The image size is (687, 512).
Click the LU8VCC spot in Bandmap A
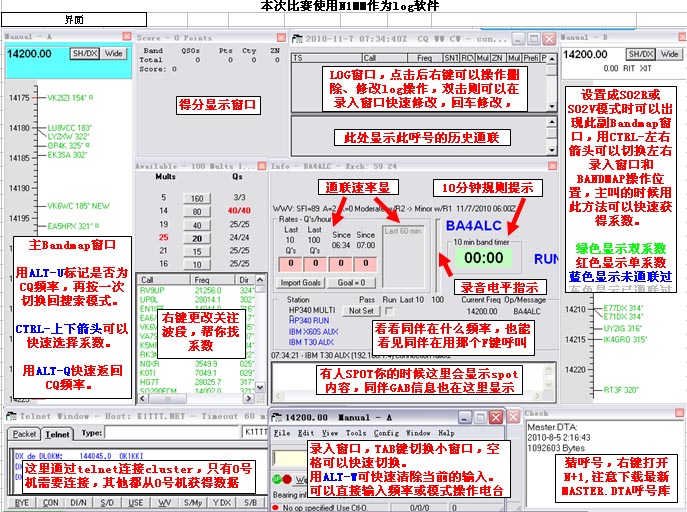coord(69,128)
